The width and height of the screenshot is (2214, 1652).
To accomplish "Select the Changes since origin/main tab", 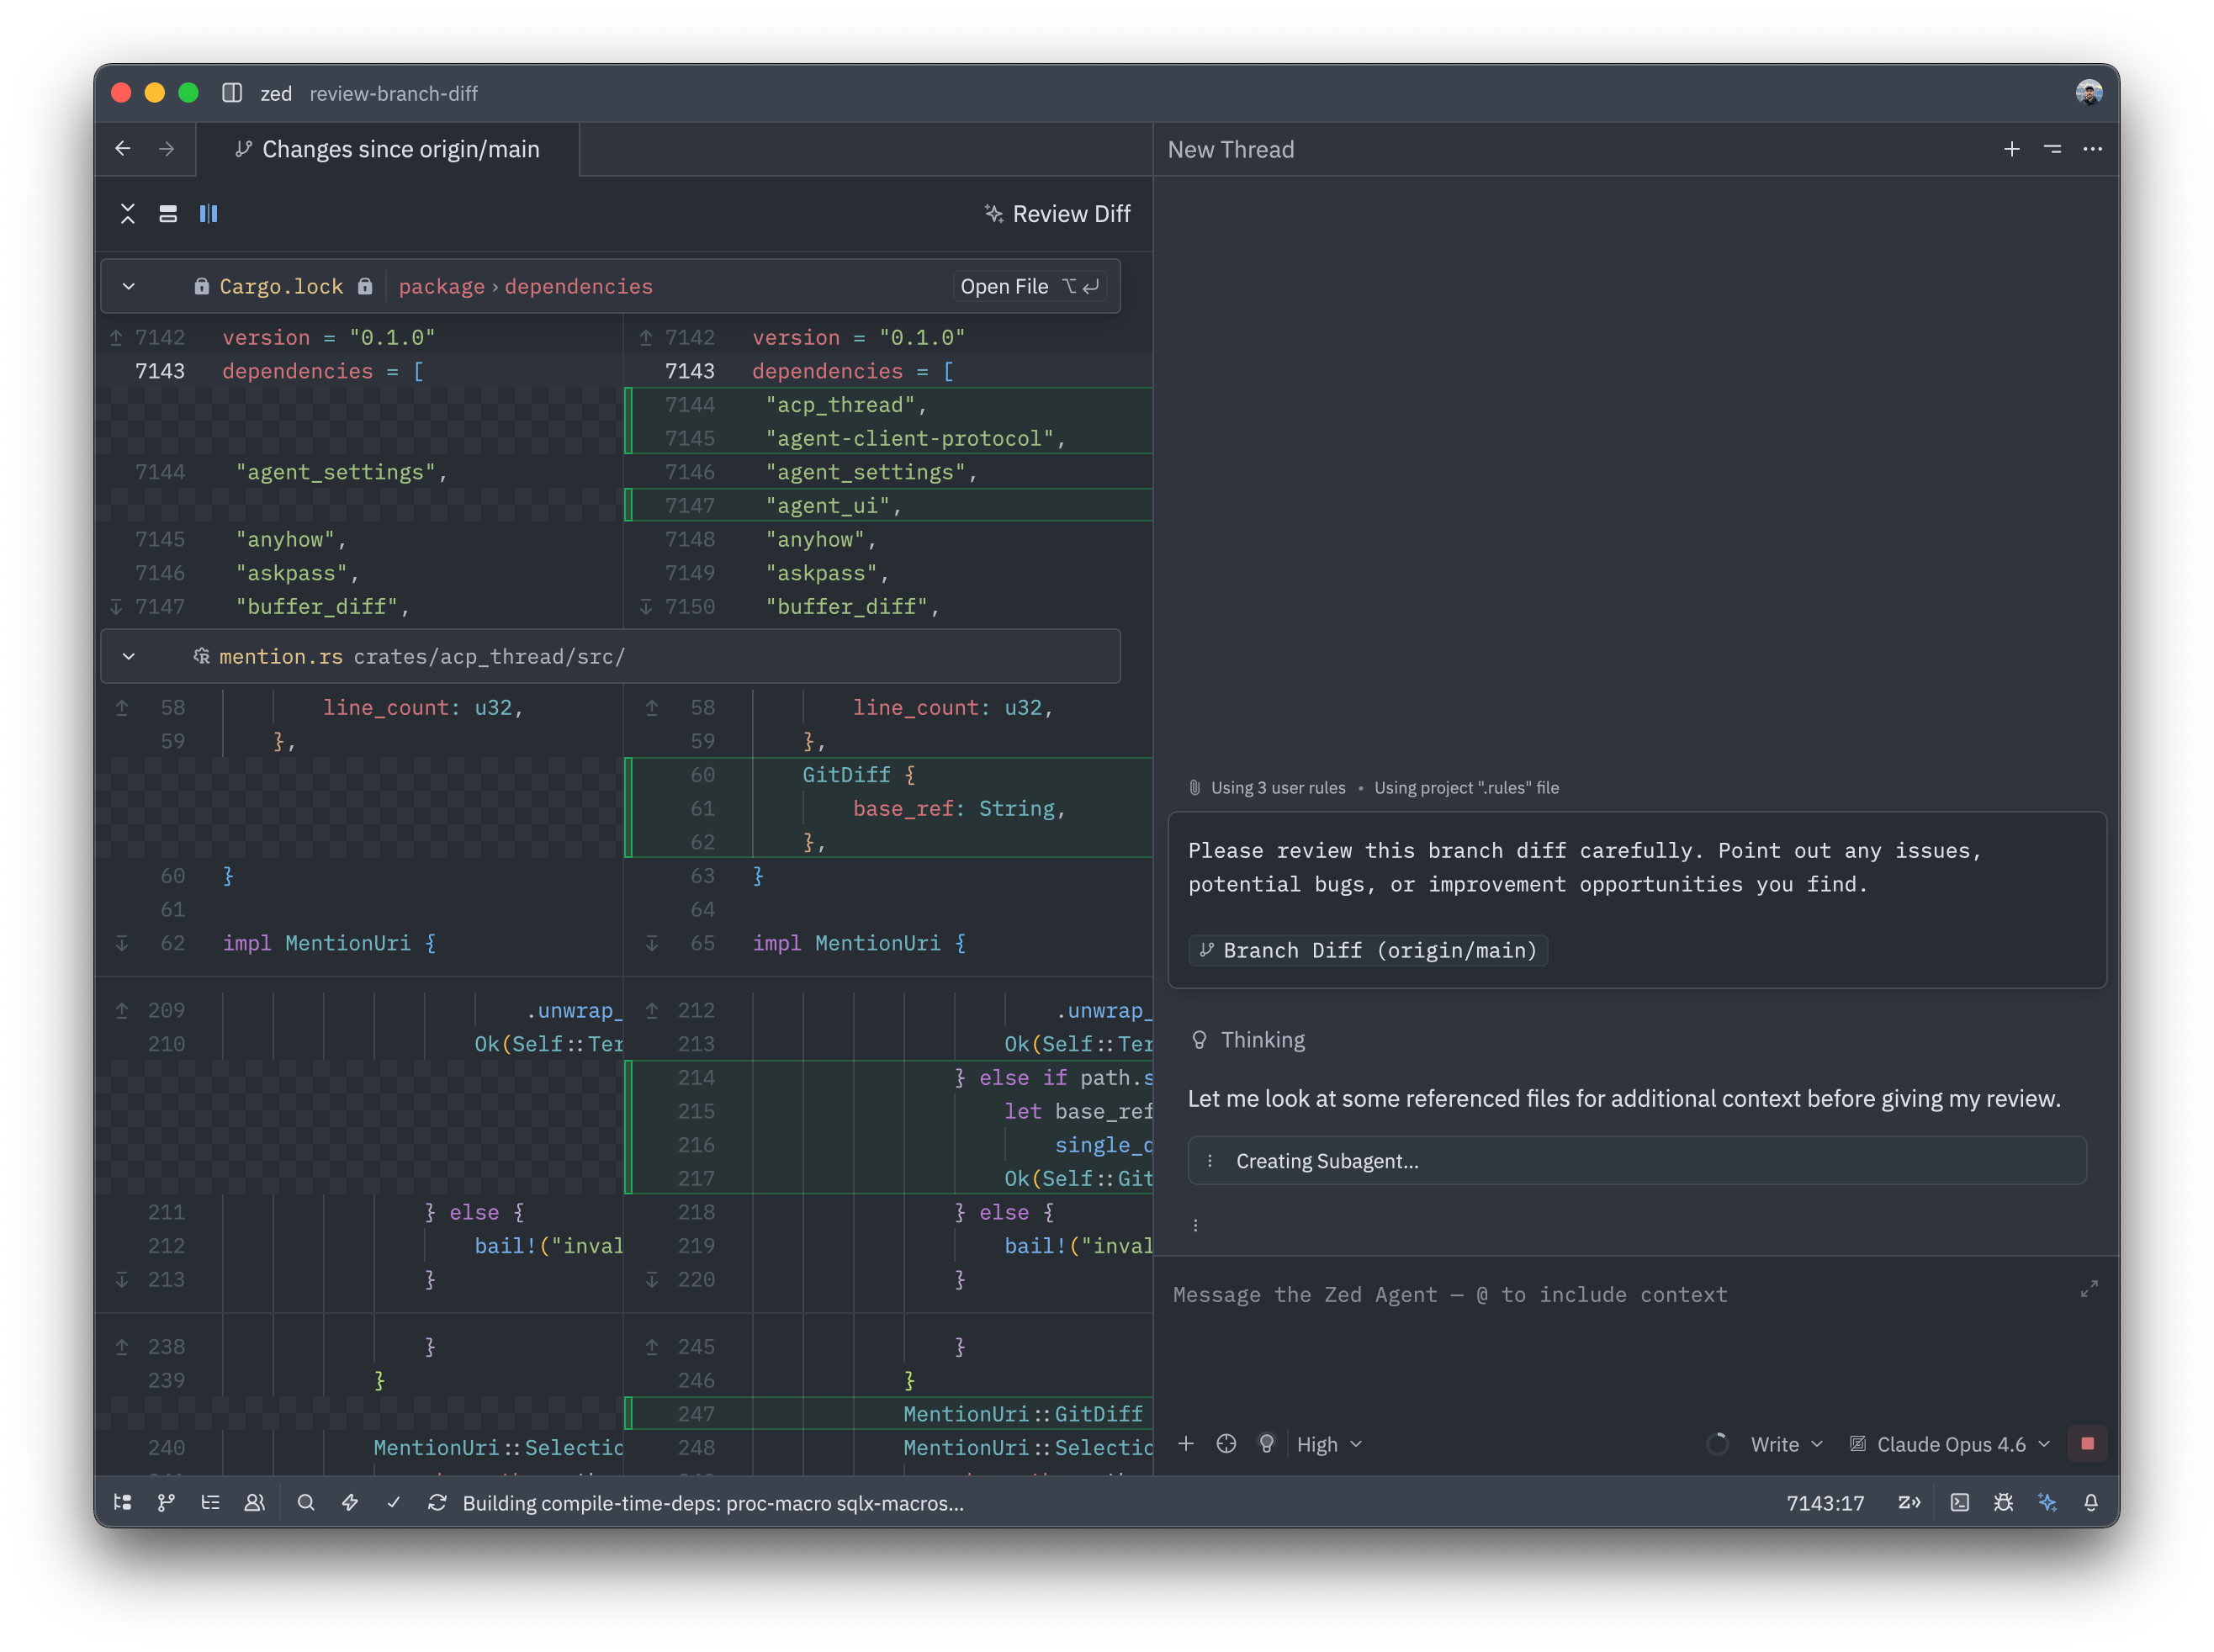I will click(x=388, y=150).
